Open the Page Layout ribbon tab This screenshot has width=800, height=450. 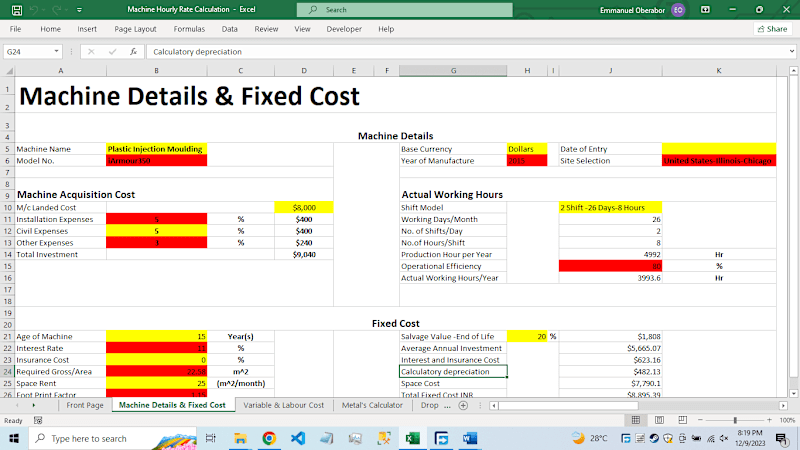(135, 29)
